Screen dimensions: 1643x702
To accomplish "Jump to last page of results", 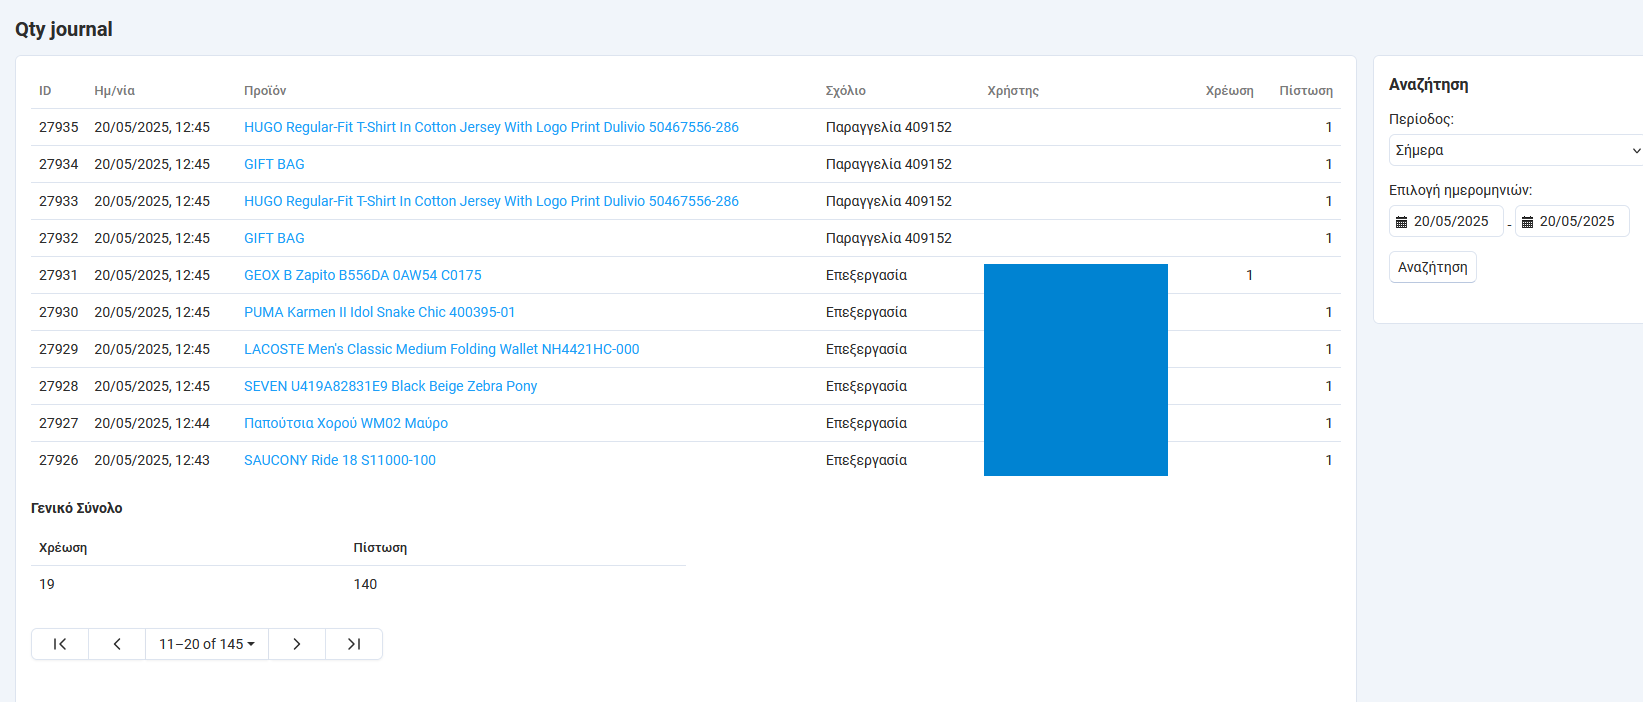I will point(354,644).
